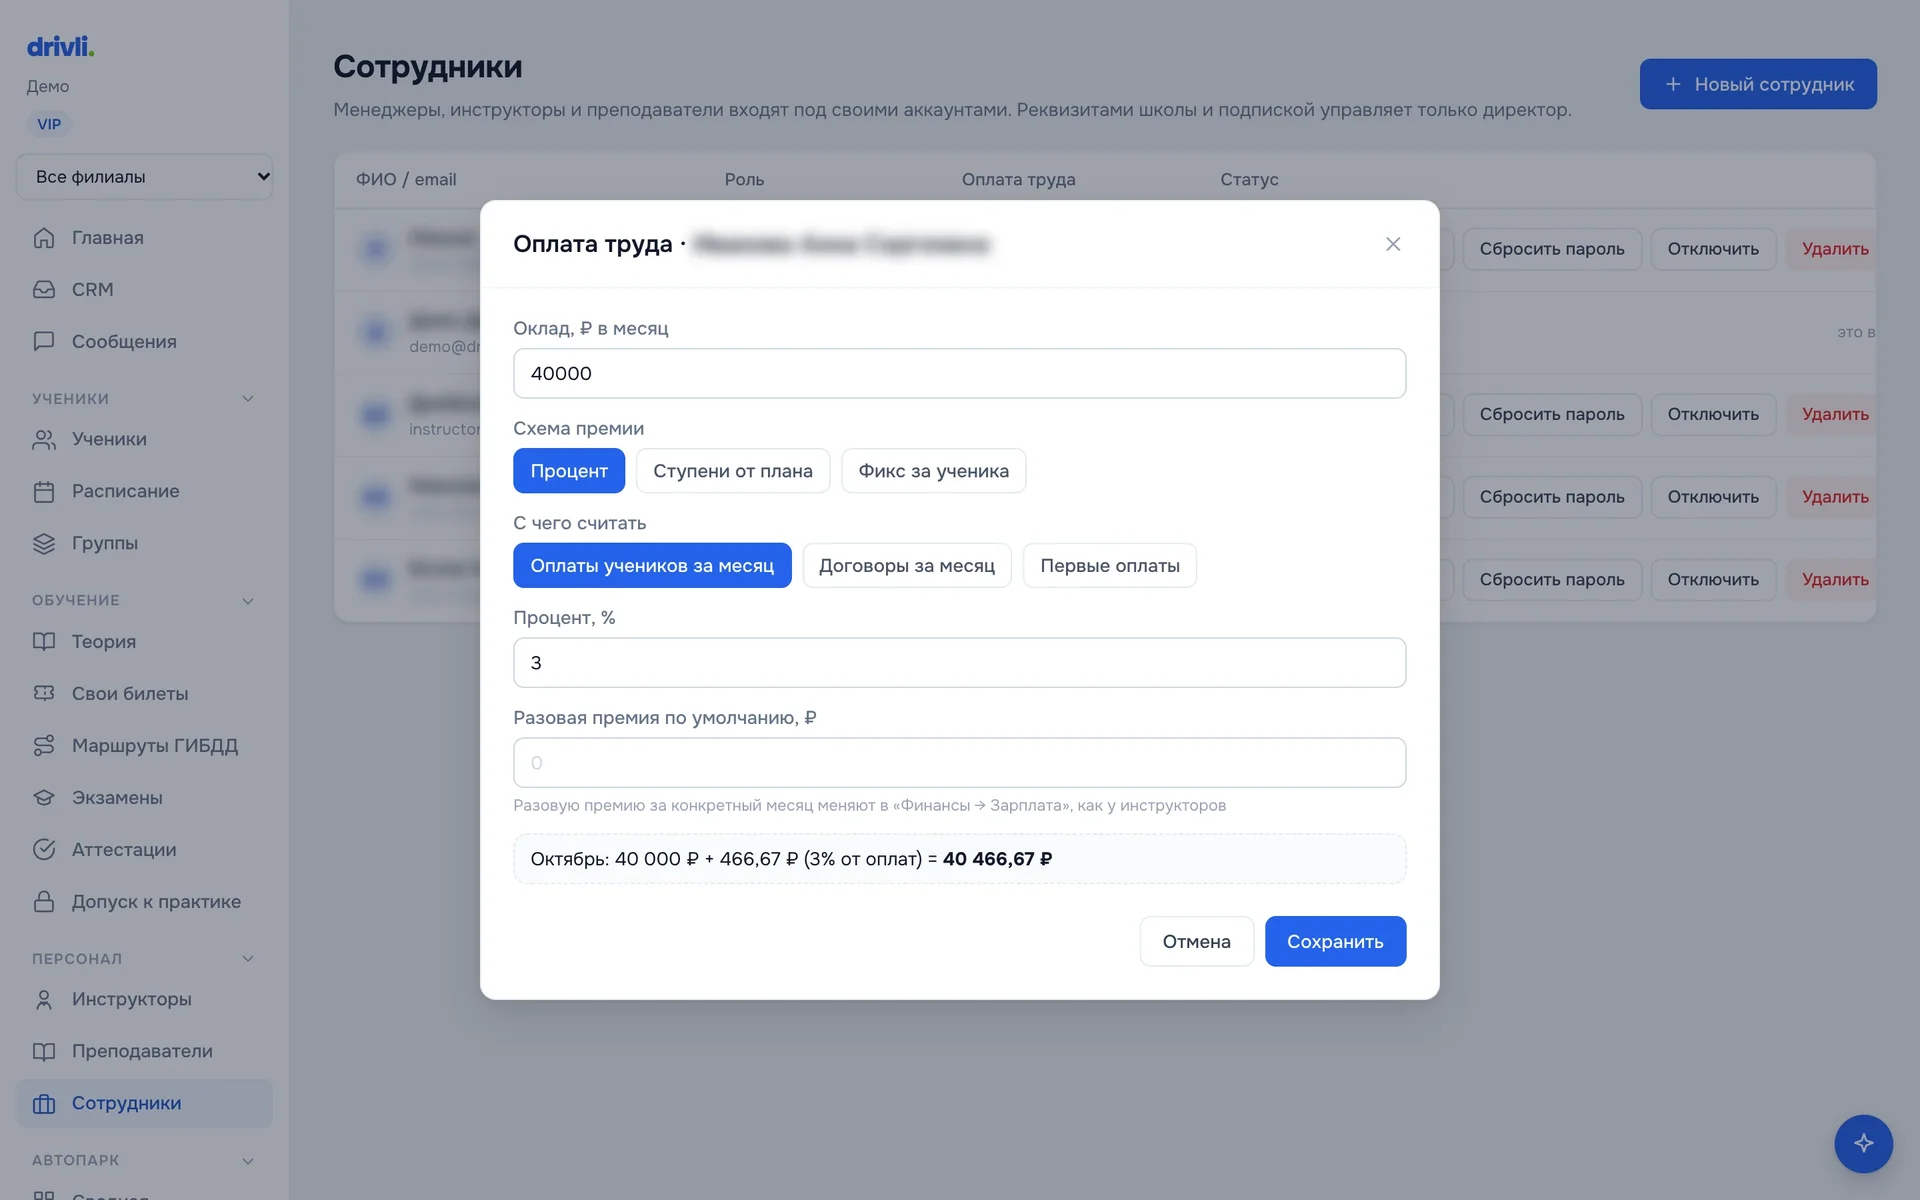Focus the Процент, % input field
The image size is (1920, 1200).
(x=960, y=663)
